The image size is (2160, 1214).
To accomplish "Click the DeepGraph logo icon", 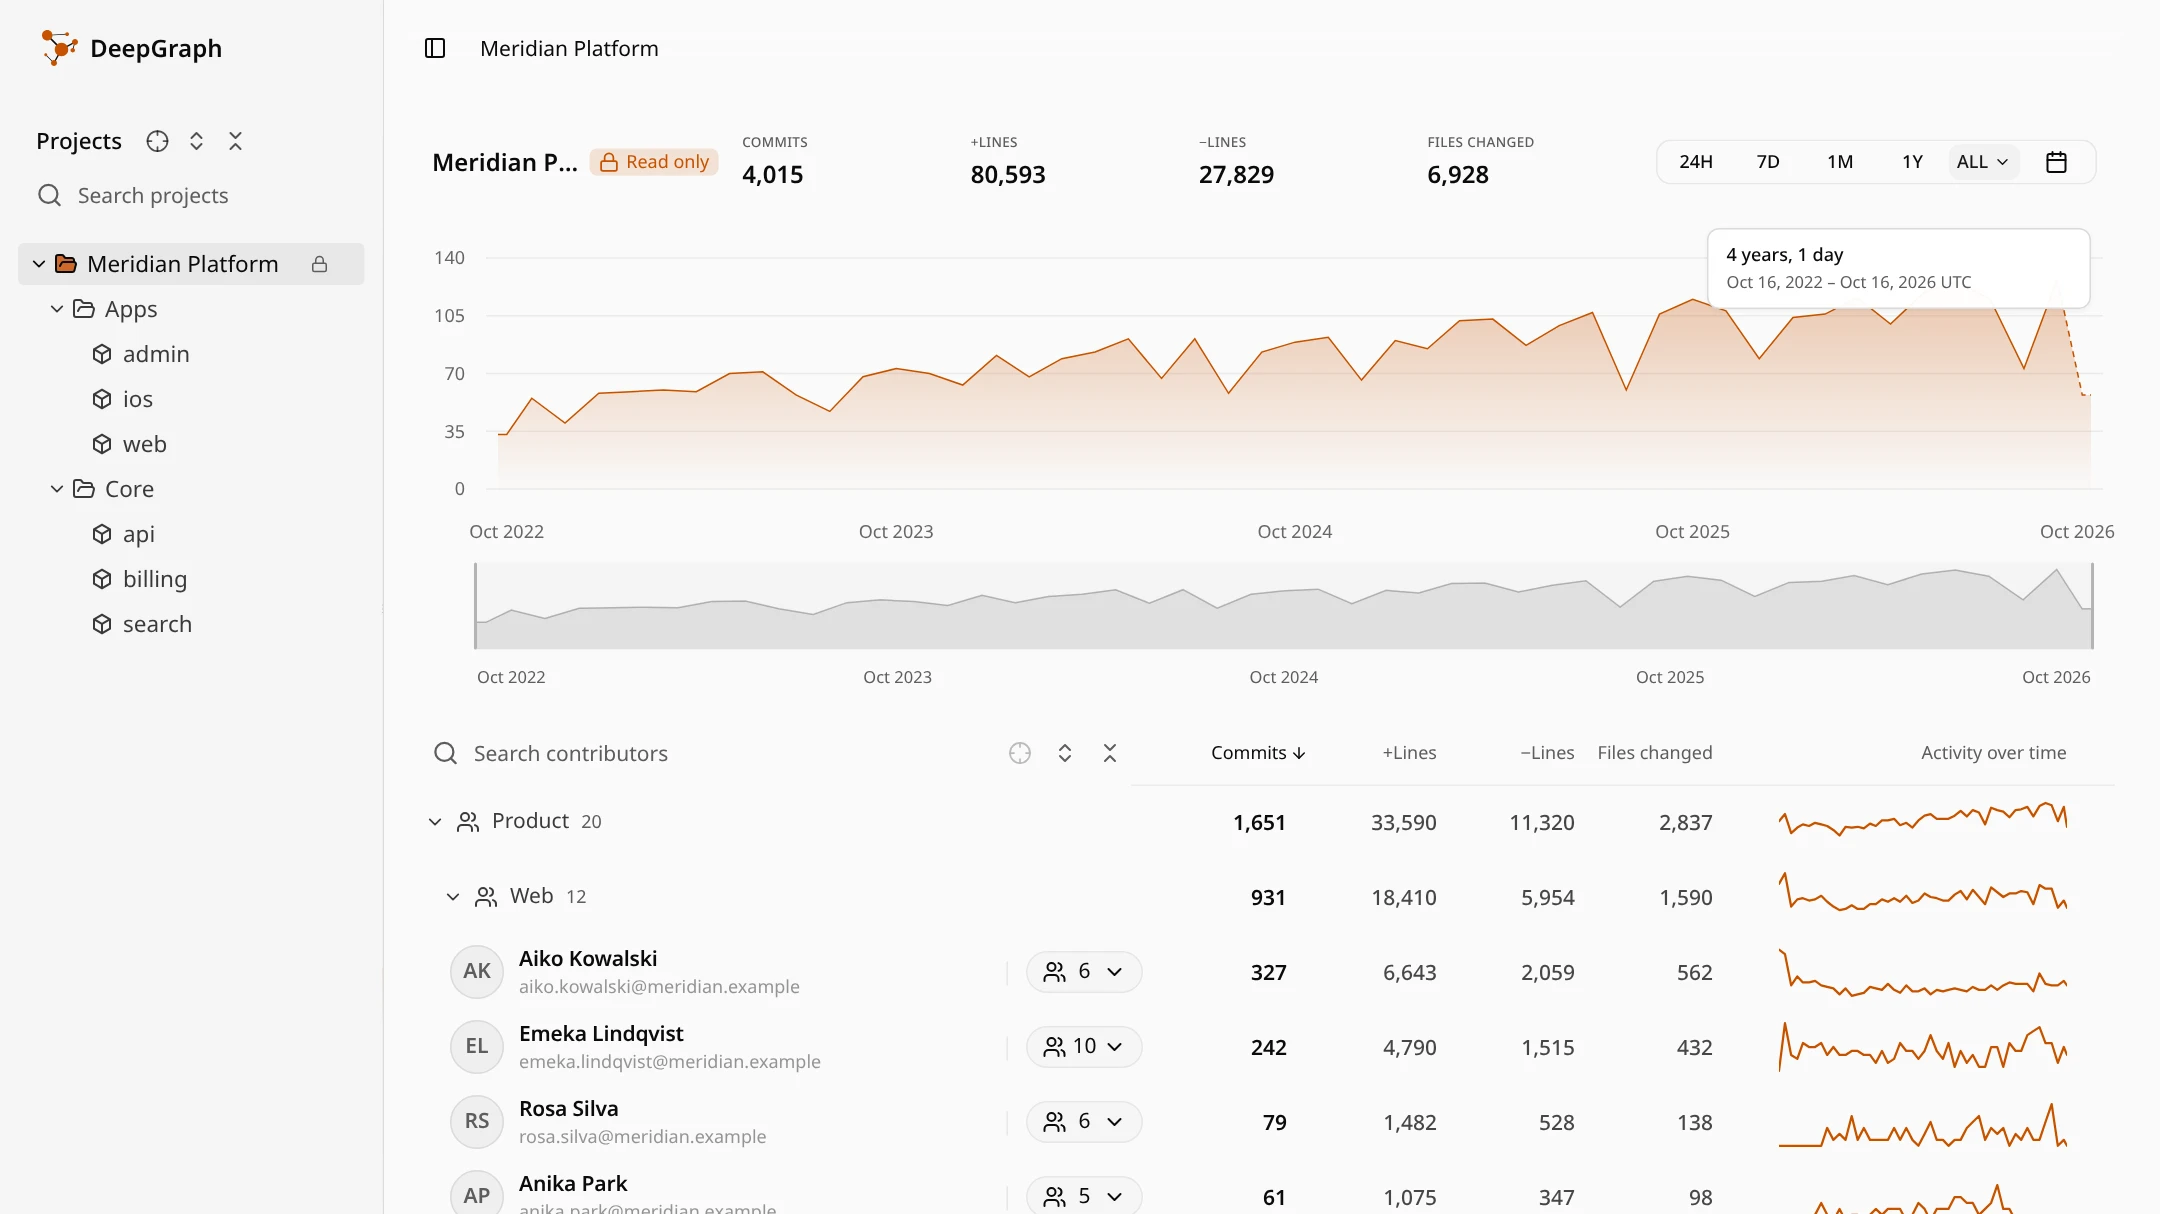I will coord(59,47).
